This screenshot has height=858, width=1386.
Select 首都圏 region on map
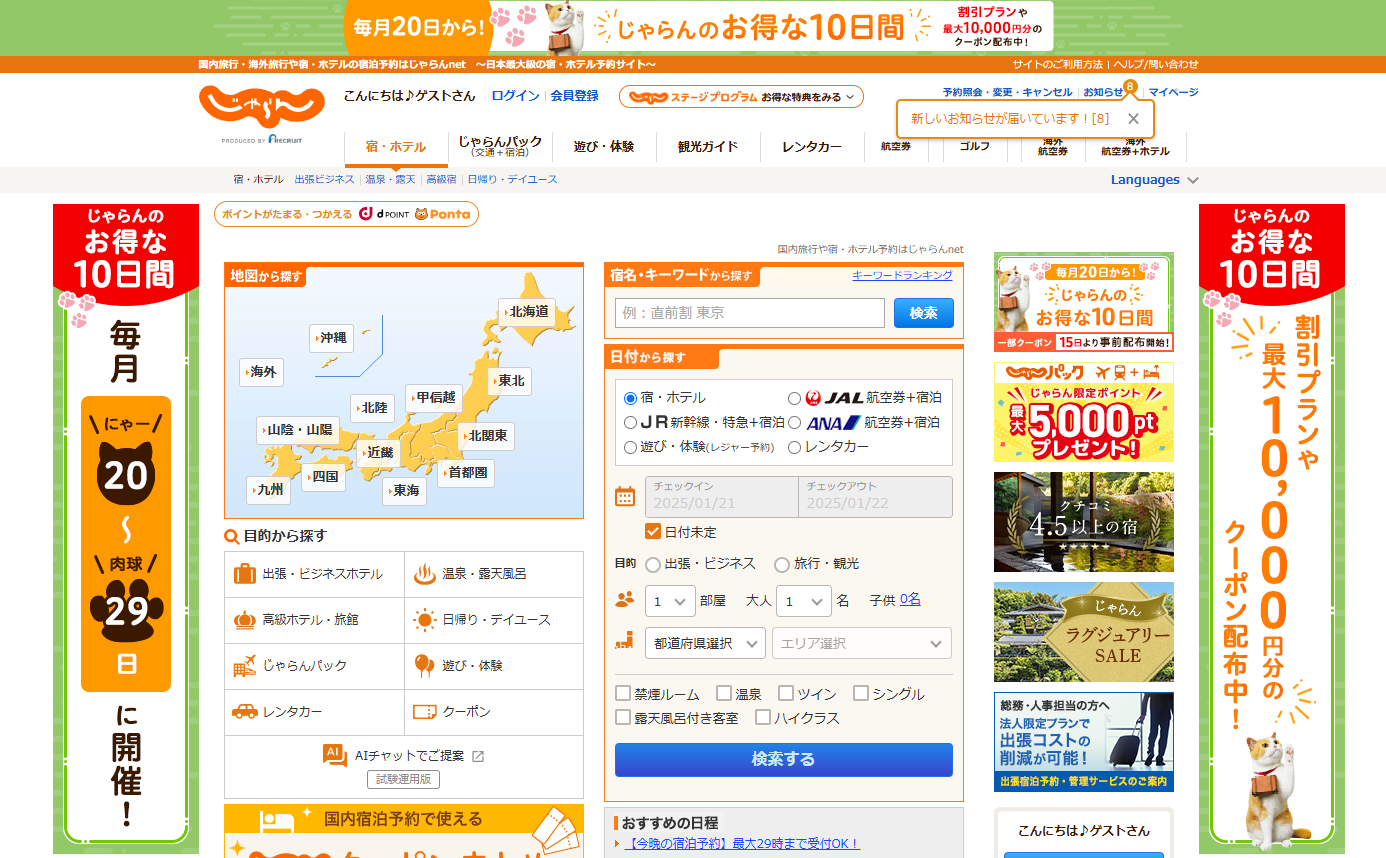coord(465,472)
